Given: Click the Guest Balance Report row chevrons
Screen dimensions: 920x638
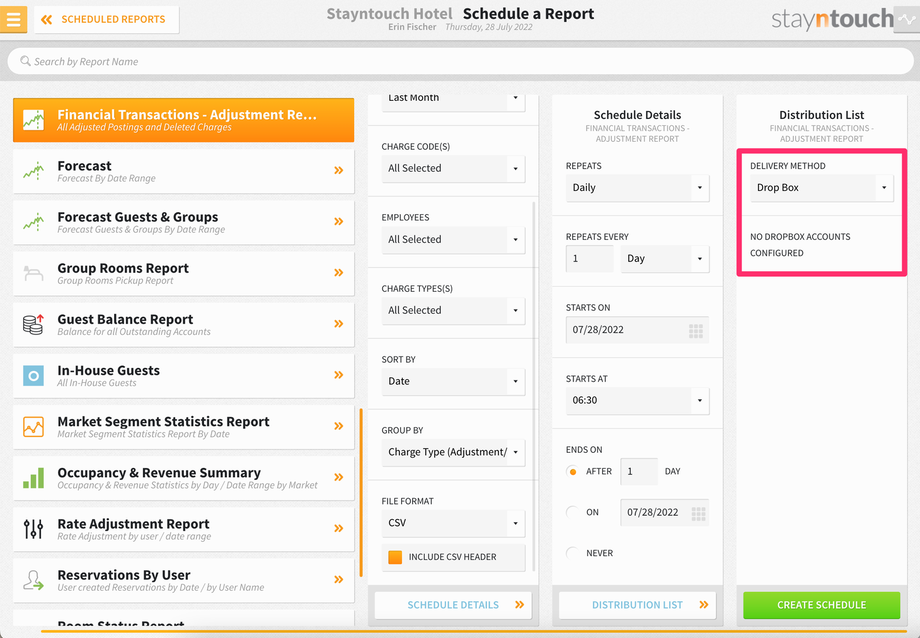Looking at the screenshot, I should pos(339,323).
